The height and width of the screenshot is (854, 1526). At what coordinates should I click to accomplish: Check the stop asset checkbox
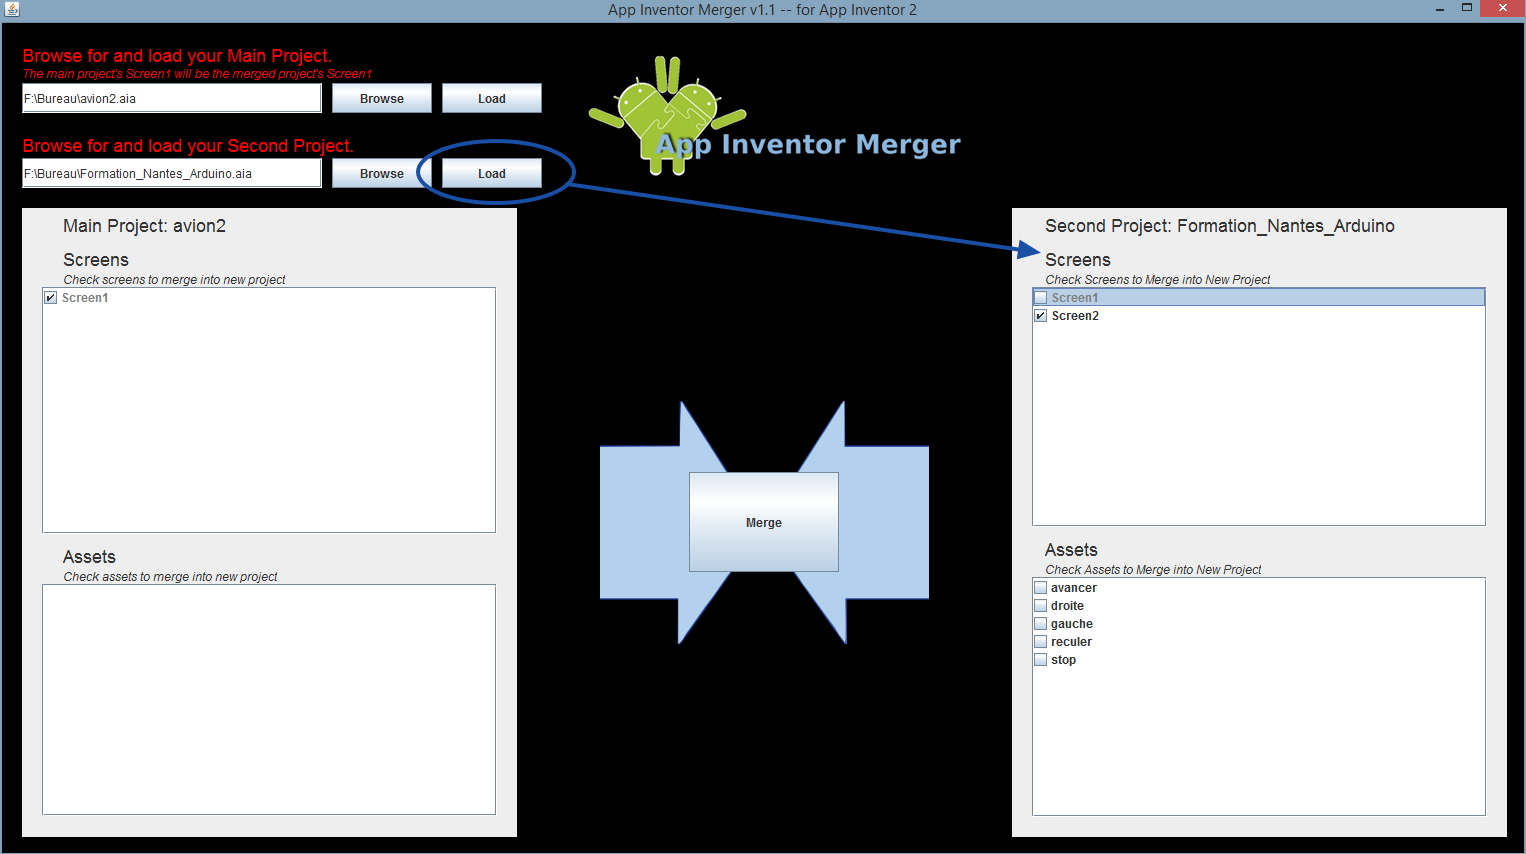1041,660
